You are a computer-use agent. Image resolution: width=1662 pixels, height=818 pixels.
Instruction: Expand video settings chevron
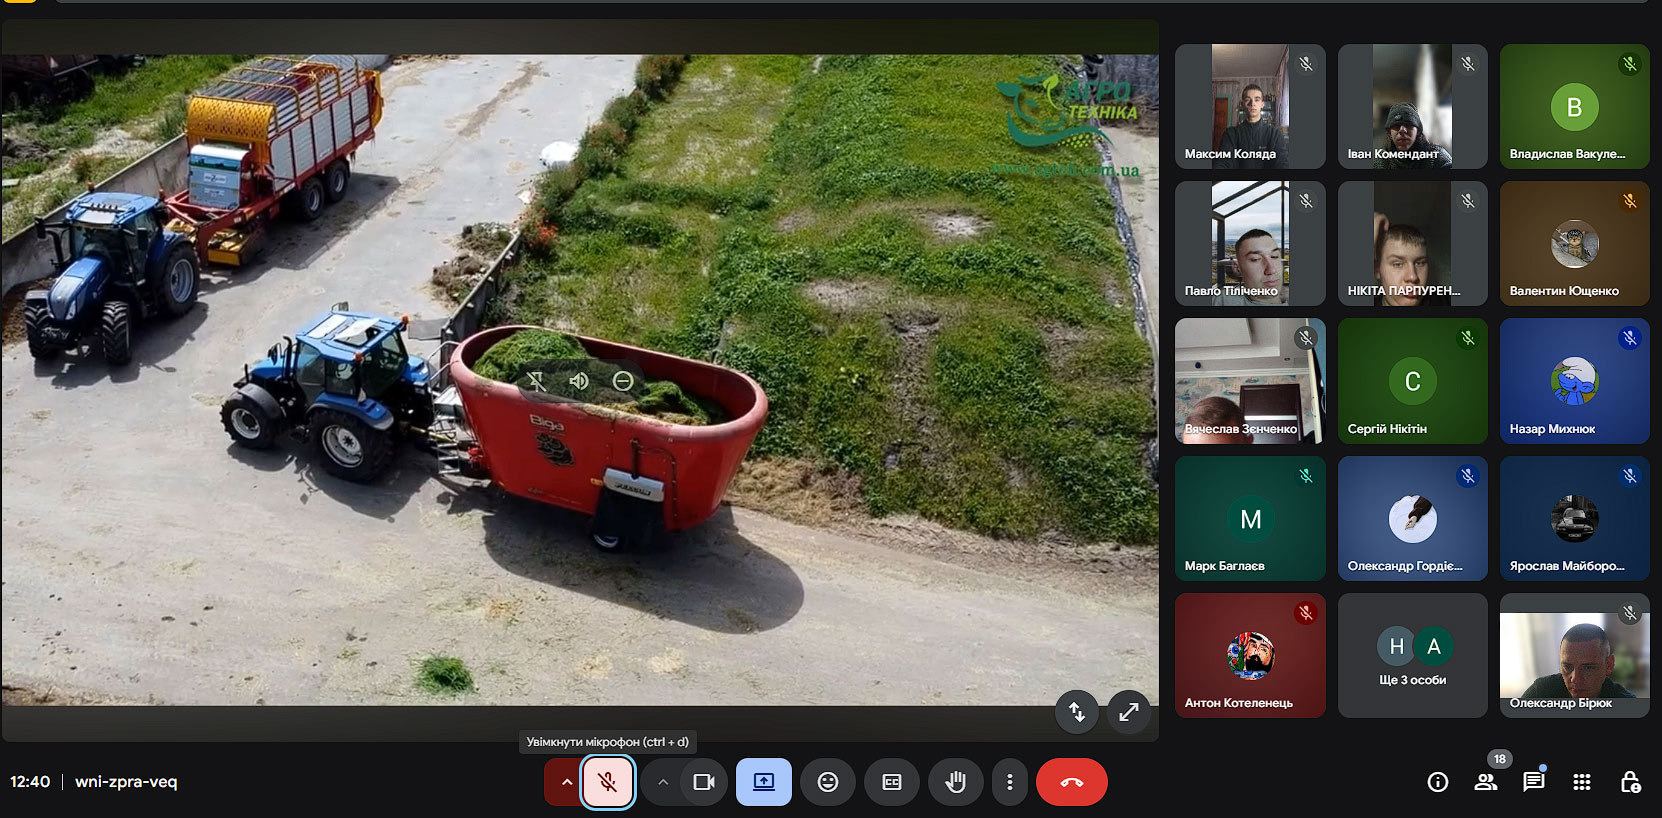tap(662, 782)
